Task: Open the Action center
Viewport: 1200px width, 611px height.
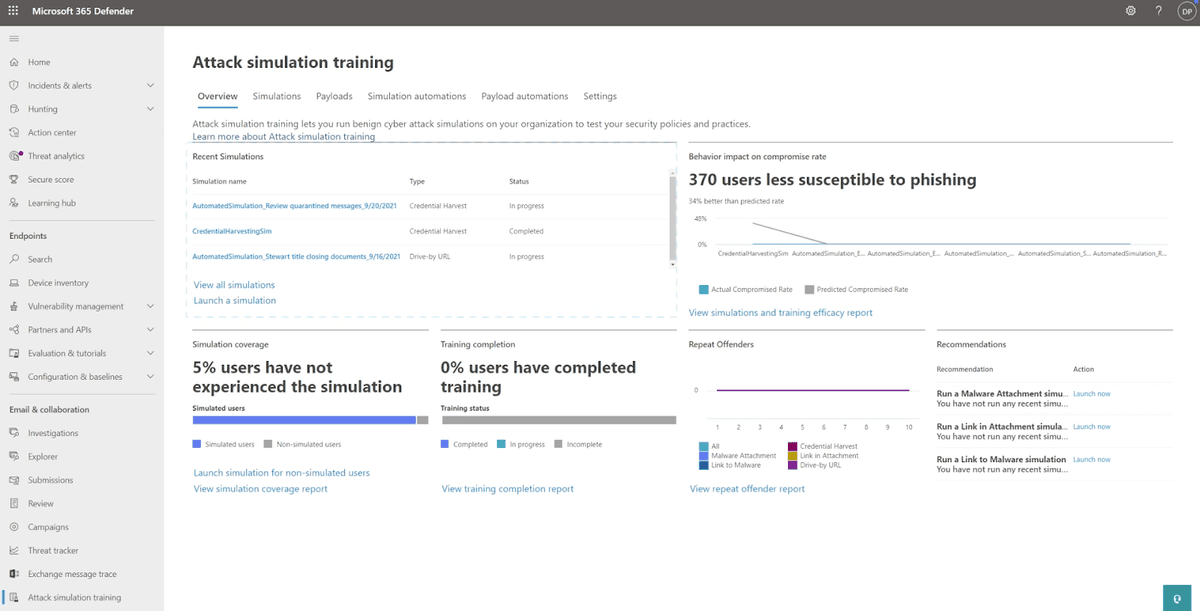Action: tap(51, 132)
